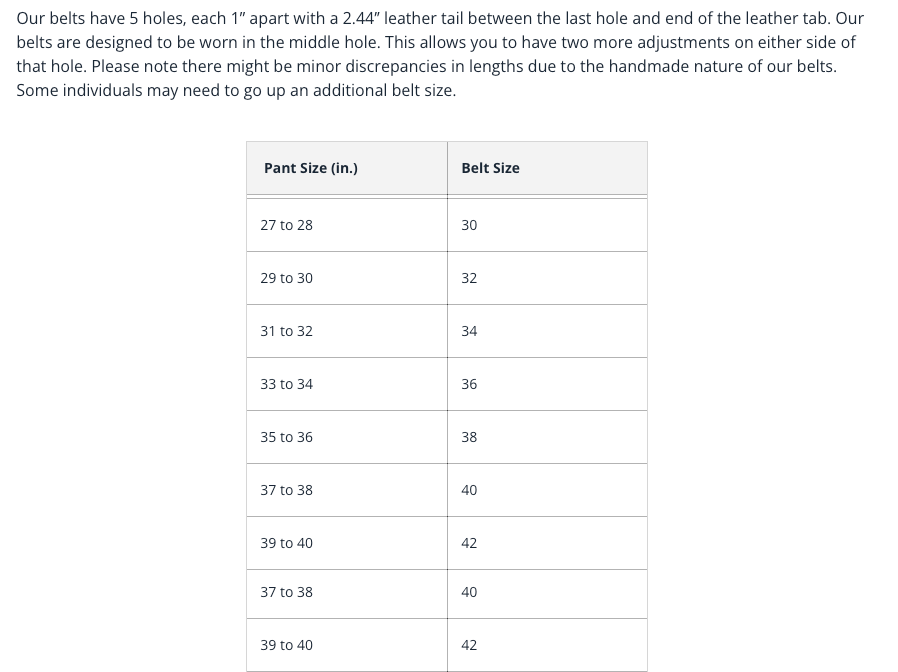Select the 27 to 28 pant size cell

[x=346, y=225]
